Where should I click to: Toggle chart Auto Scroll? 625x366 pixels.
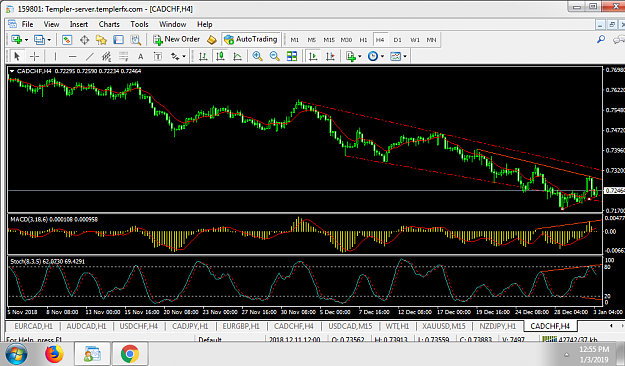tap(313, 56)
